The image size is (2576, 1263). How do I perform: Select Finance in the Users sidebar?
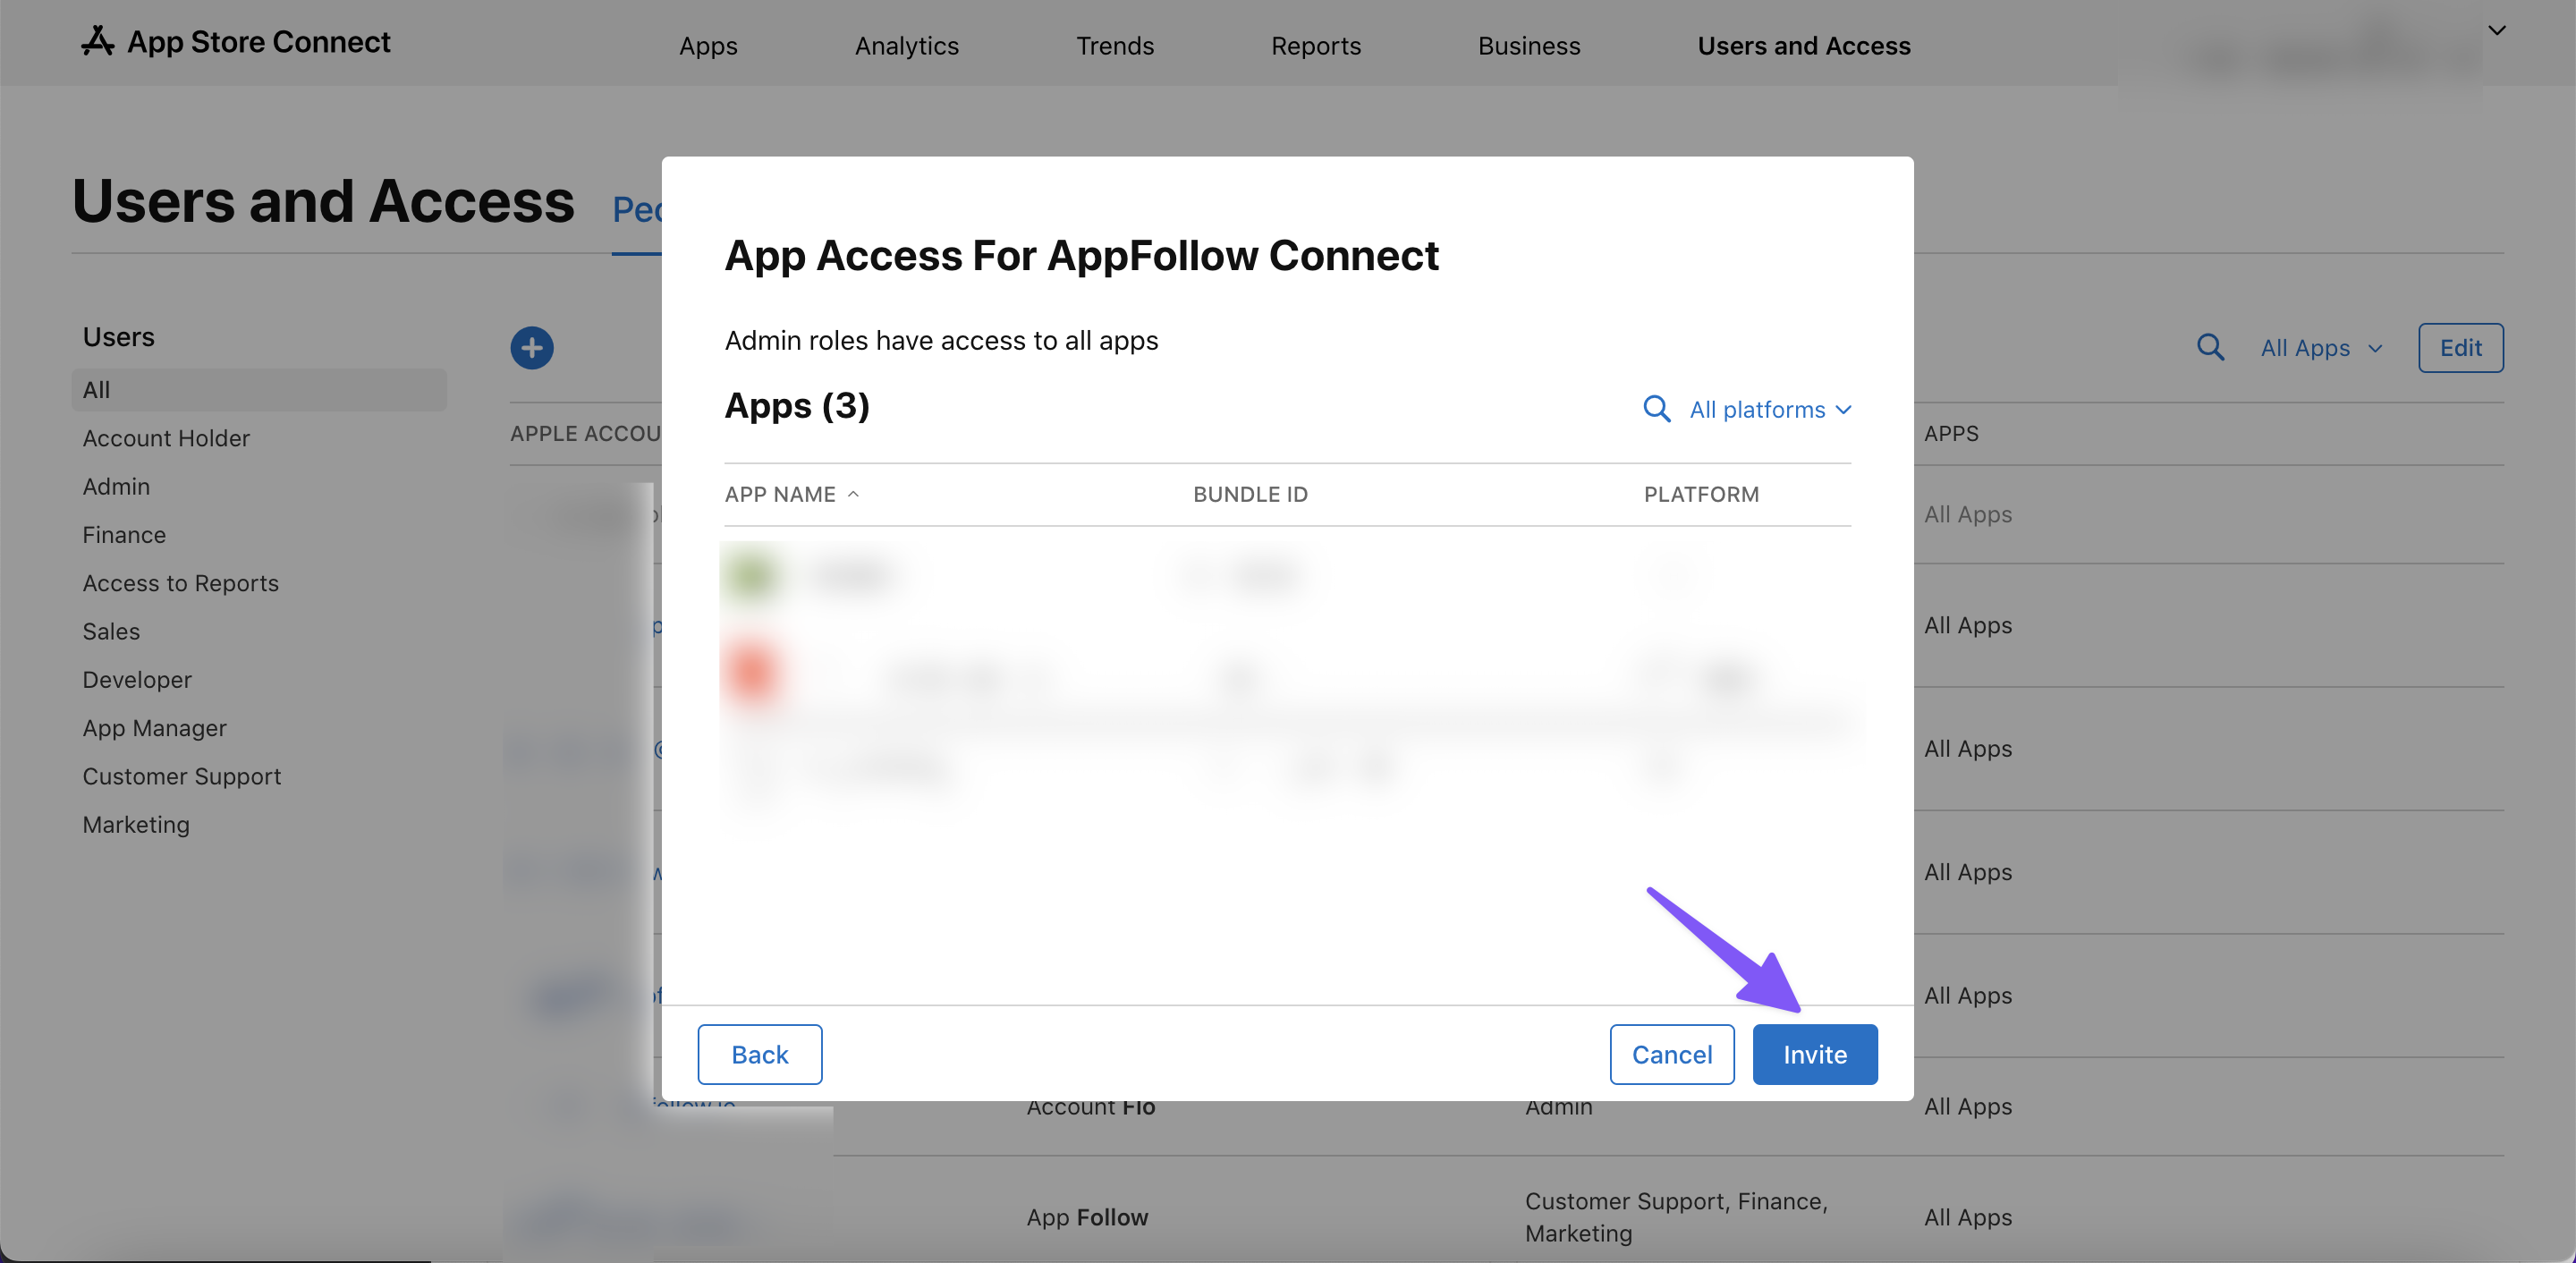[124, 535]
